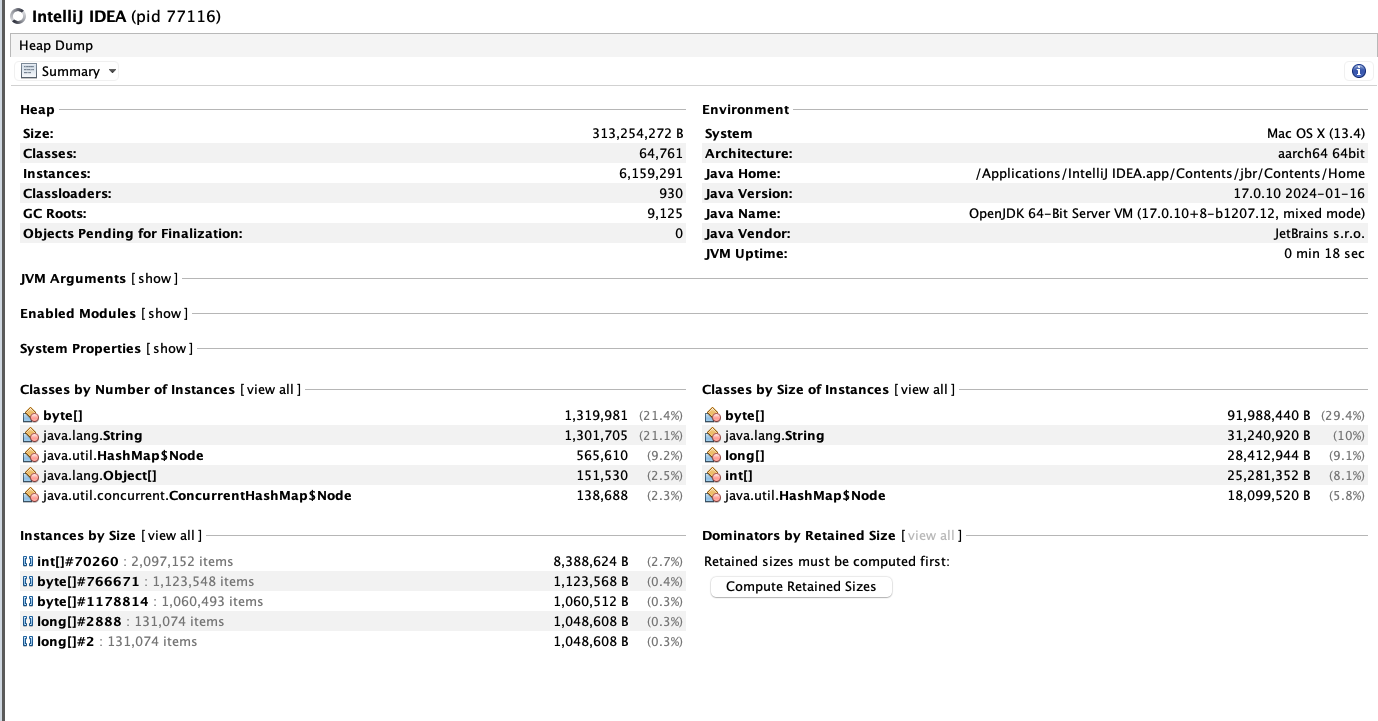This screenshot has width=1378, height=721.
Task: Click byte[]#1178814 instance icon
Action: pos(28,601)
